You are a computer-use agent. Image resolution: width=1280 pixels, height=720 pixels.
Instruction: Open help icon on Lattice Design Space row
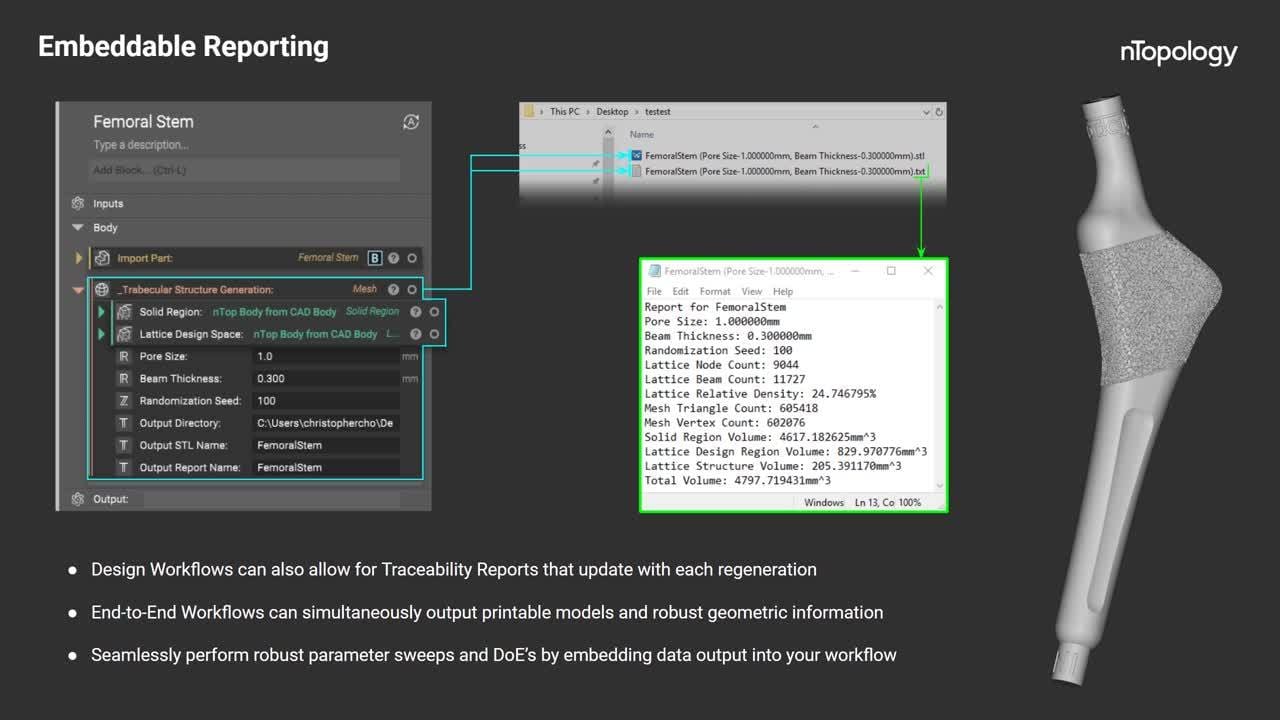point(416,334)
